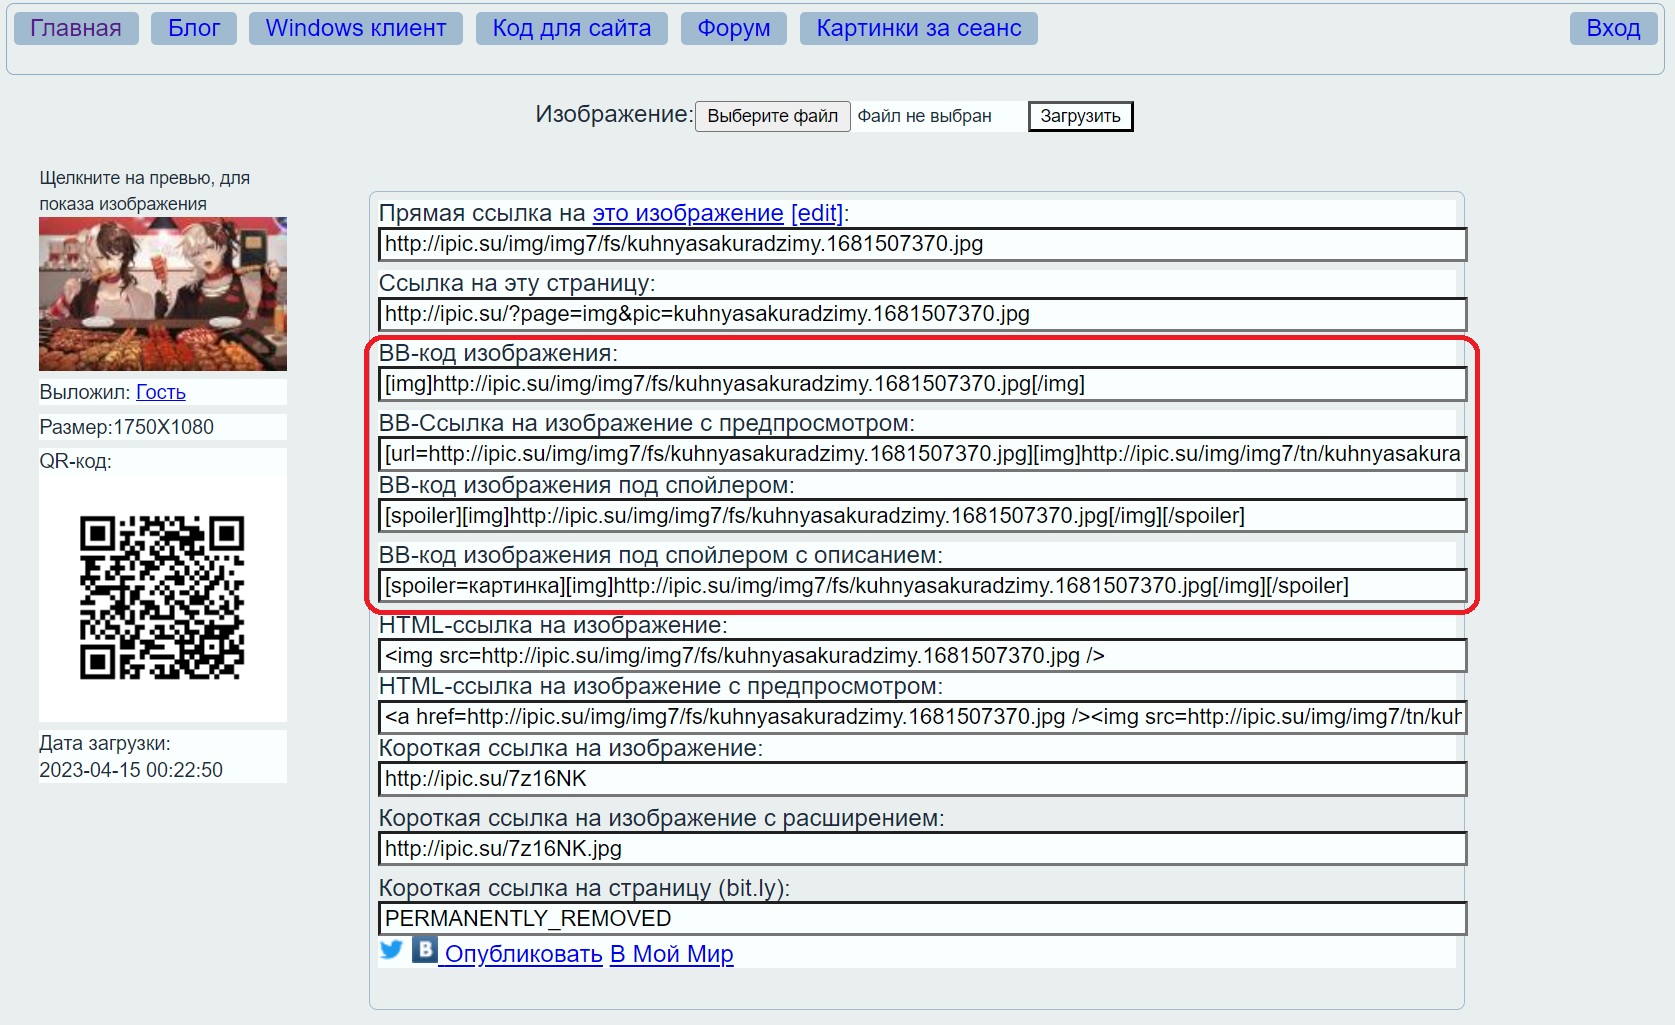Click the Загрузить upload button

[x=1080, y=116]
